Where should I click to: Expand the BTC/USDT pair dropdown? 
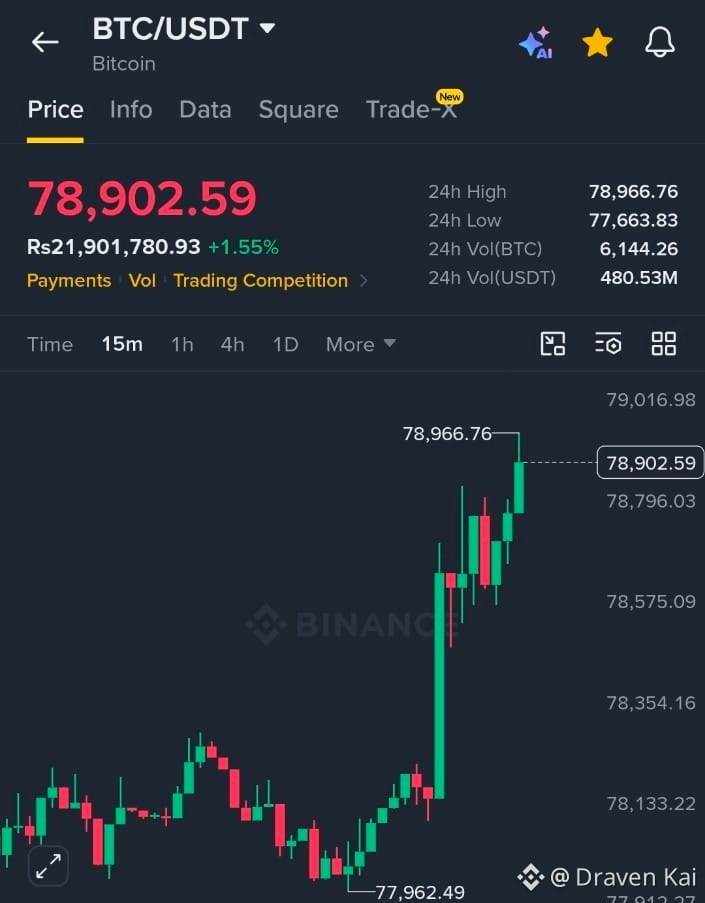[x=267, y=27]
